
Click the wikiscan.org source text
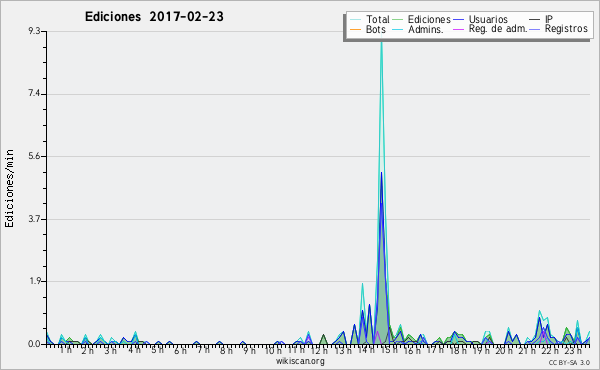click(x=300, y=361)
